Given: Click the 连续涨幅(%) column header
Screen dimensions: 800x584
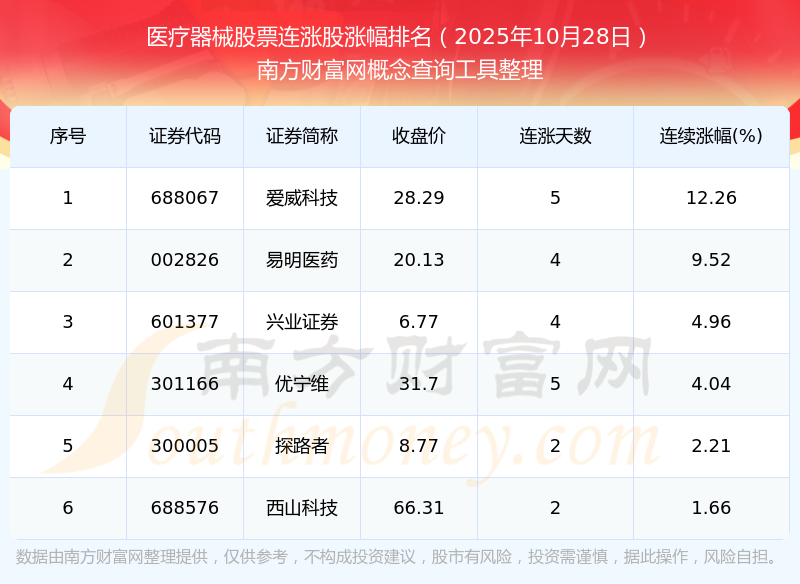Looking at the screenshot, I should pos(711,136).
